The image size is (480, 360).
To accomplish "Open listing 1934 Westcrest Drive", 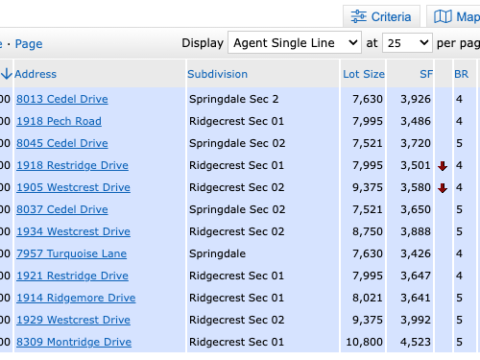I will [73, 231].
